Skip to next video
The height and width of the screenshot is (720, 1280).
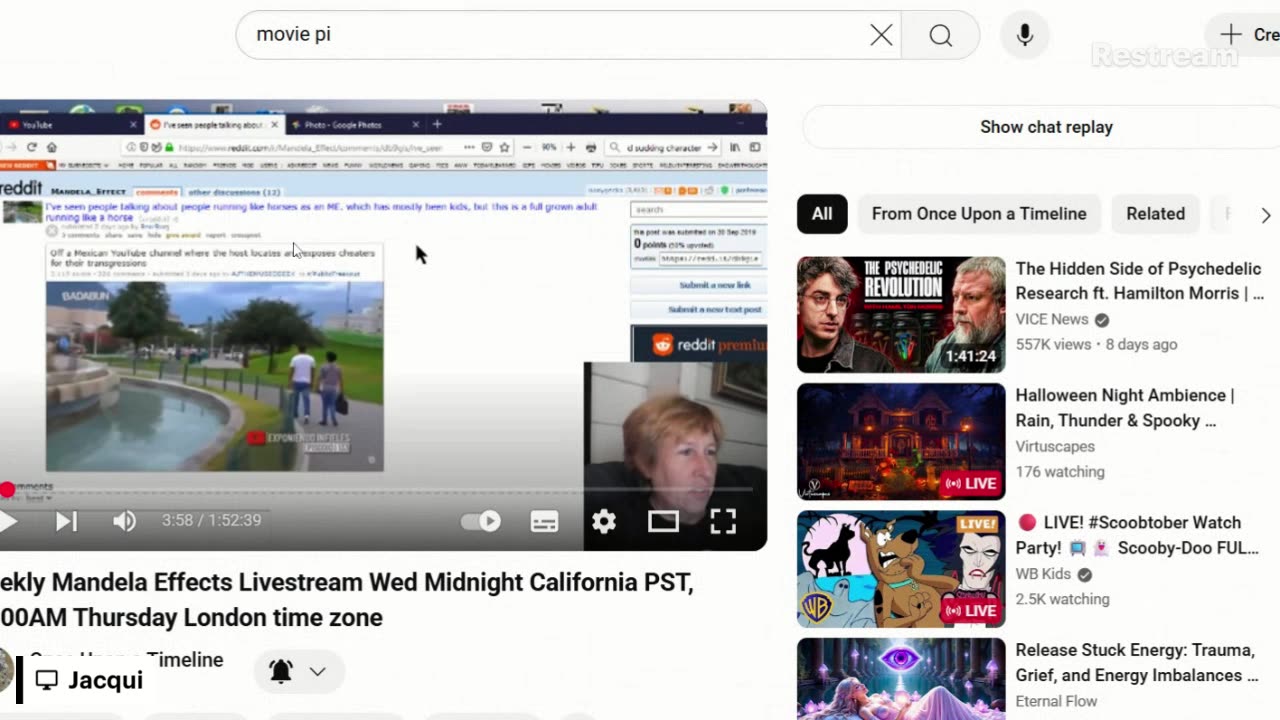(x=66, y=521)
